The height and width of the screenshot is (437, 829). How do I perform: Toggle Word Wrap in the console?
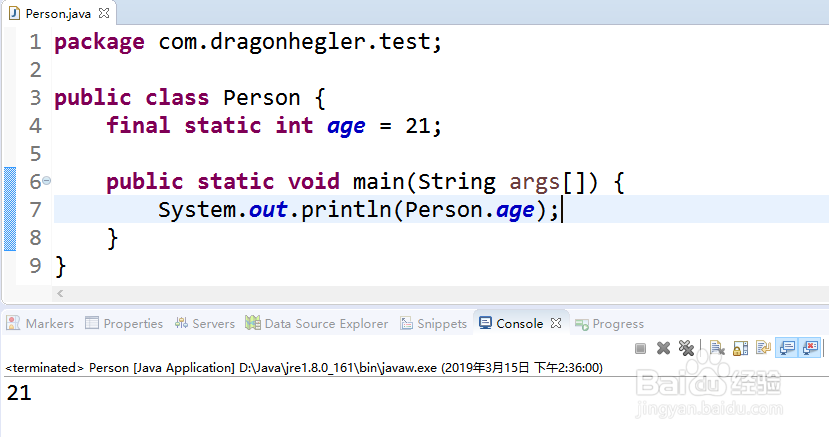763,348
